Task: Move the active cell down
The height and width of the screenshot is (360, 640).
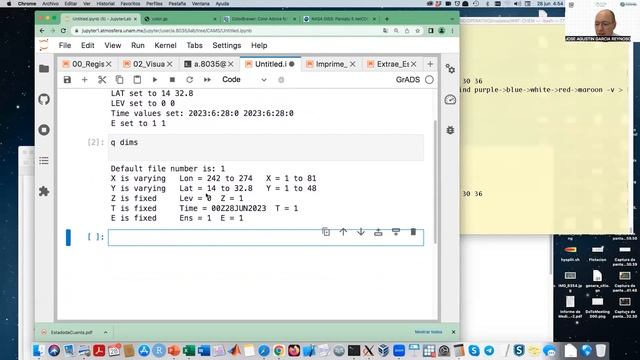Action: (x=361, y=232)
